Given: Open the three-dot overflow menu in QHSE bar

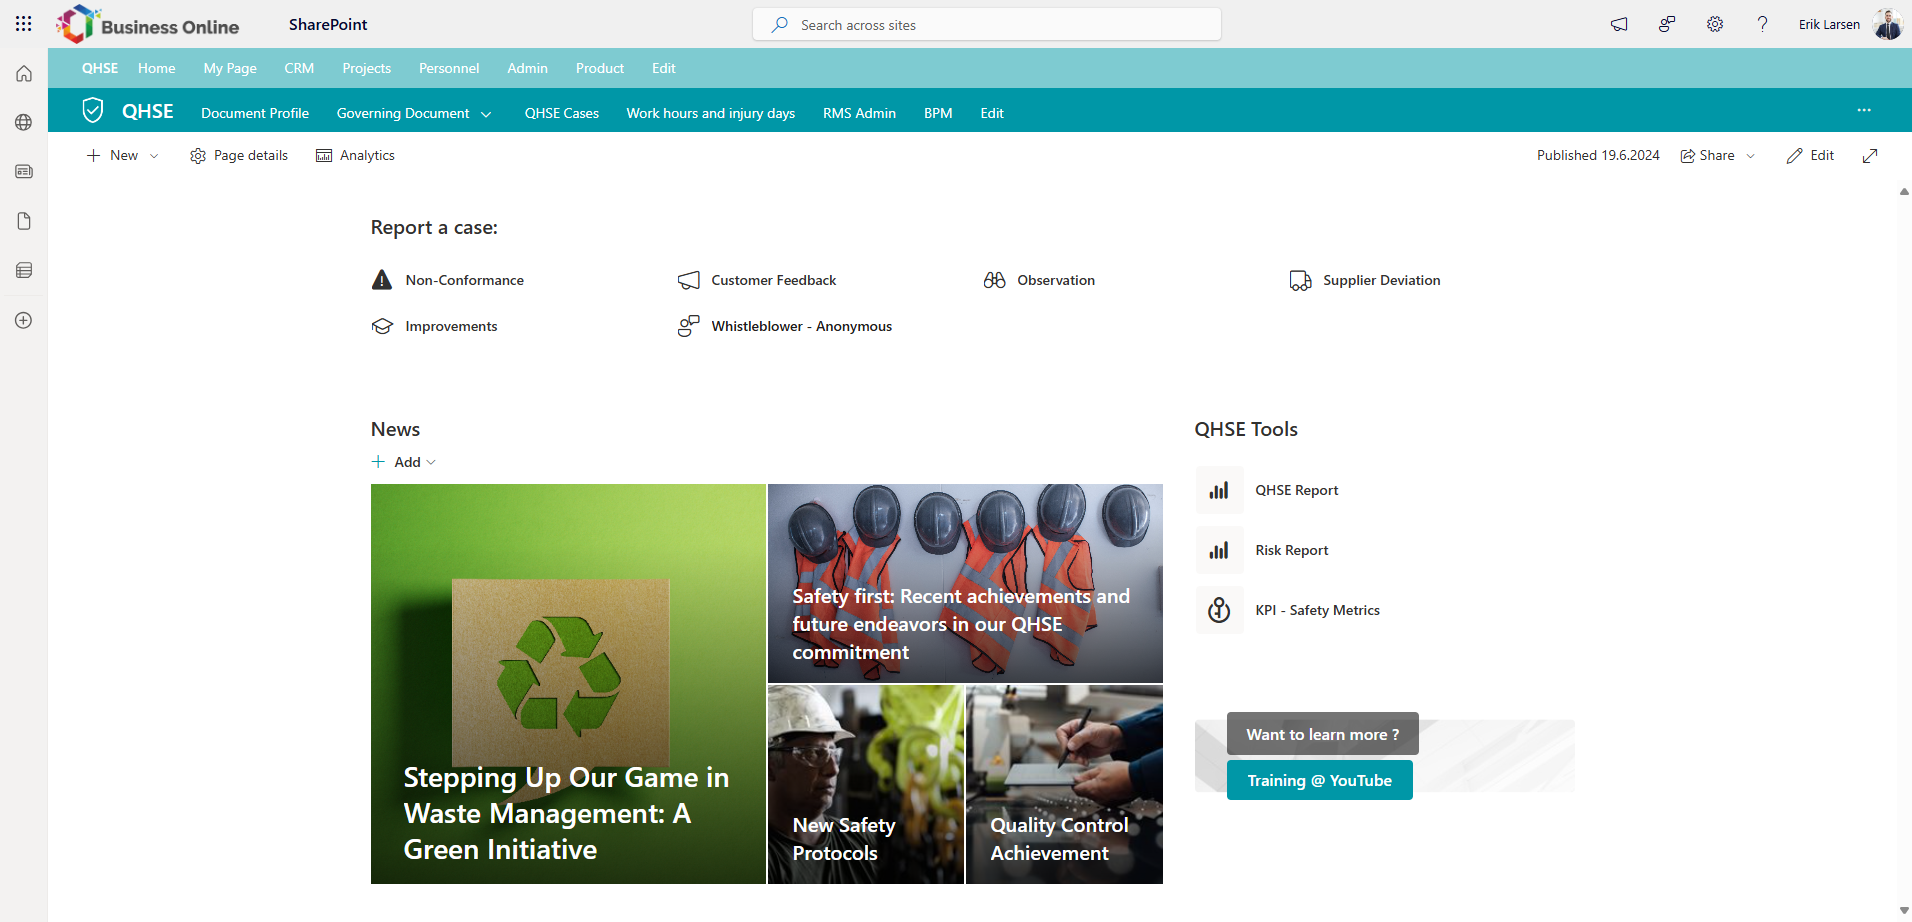Looking at the screenshot, I should tap(1864, 110).
